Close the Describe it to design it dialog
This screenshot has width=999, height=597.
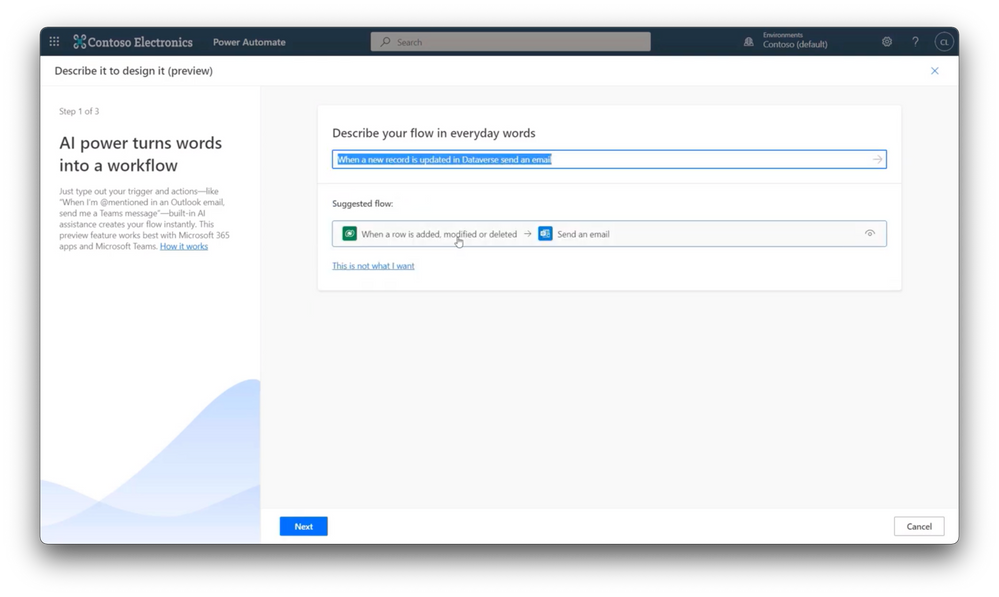pos(935,71)
